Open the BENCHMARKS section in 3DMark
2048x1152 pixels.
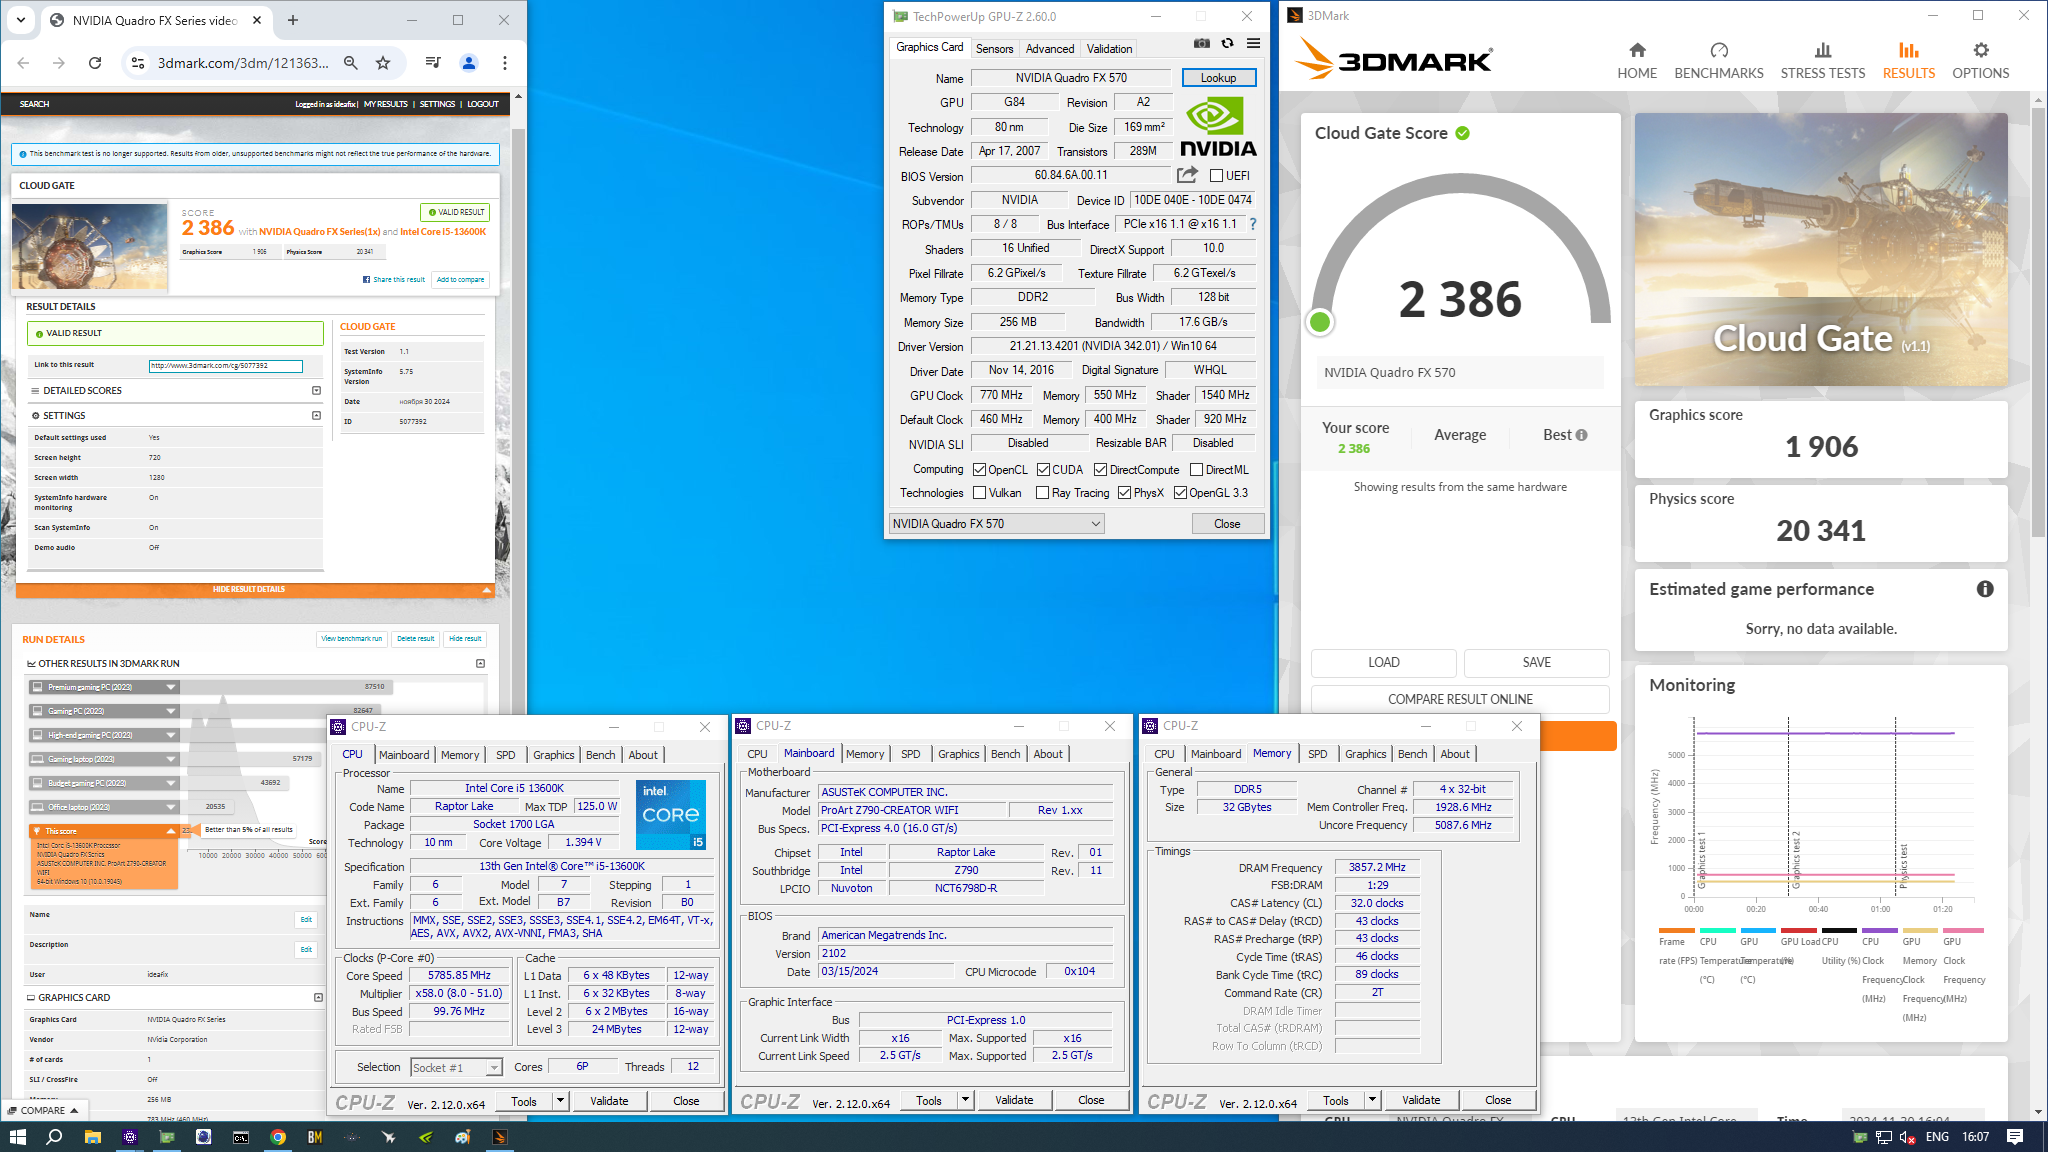click(1719, 61)
